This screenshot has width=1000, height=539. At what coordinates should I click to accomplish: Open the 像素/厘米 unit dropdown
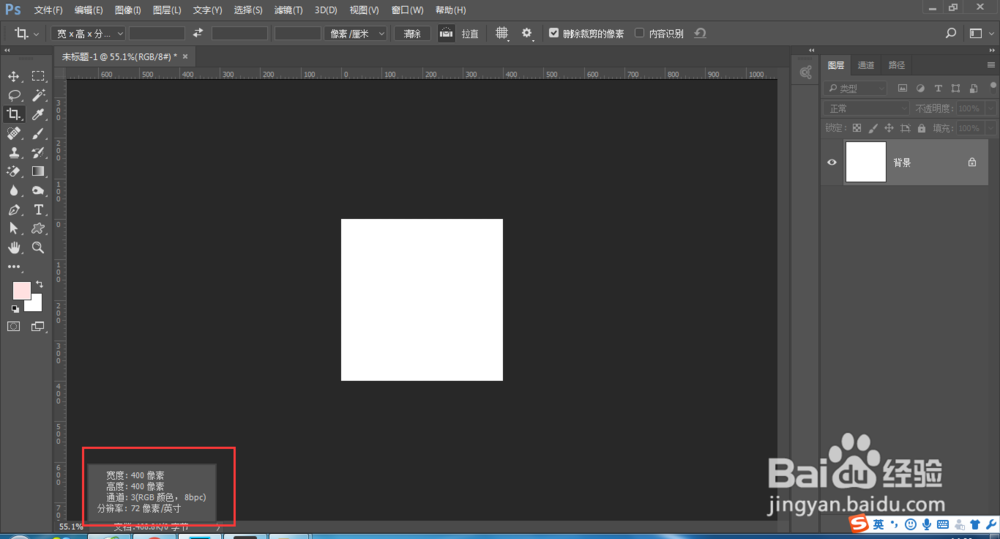click(356, 33)
